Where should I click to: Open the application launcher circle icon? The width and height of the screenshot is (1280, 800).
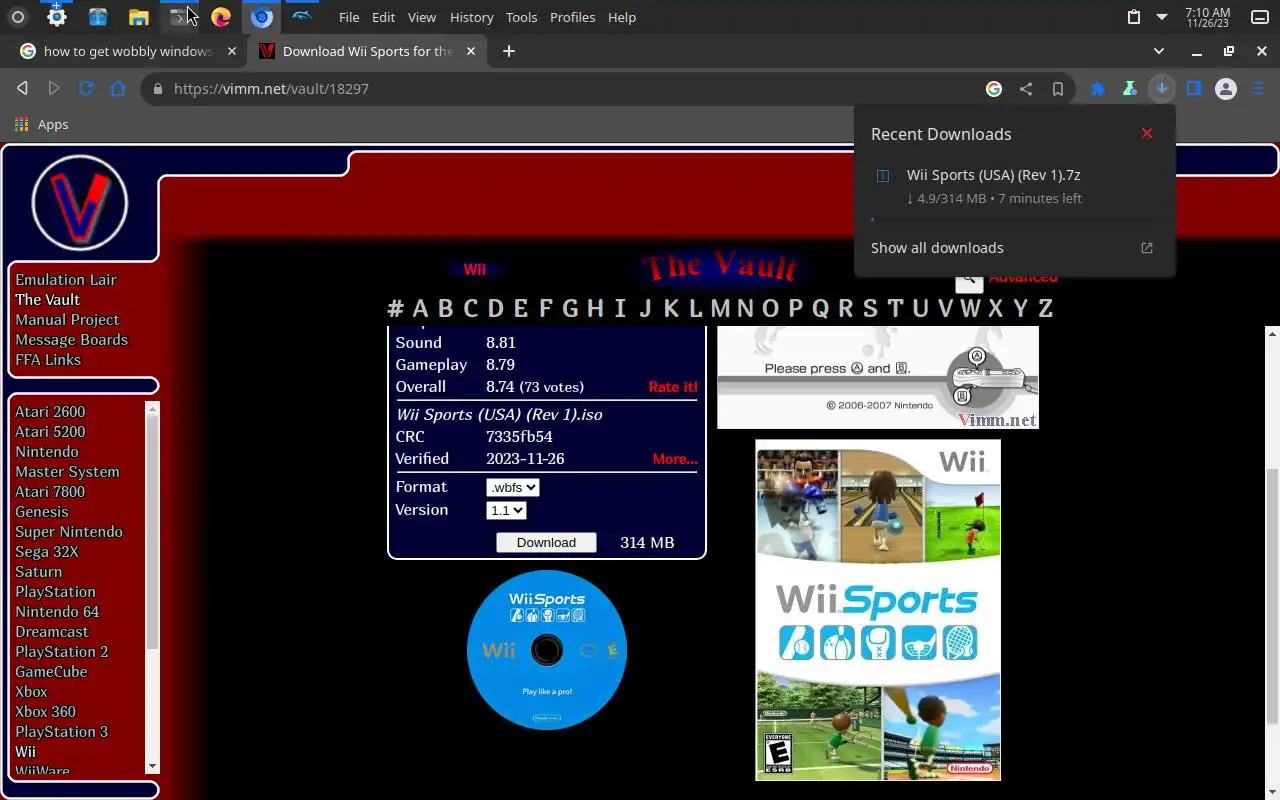[x=17, y=17]
